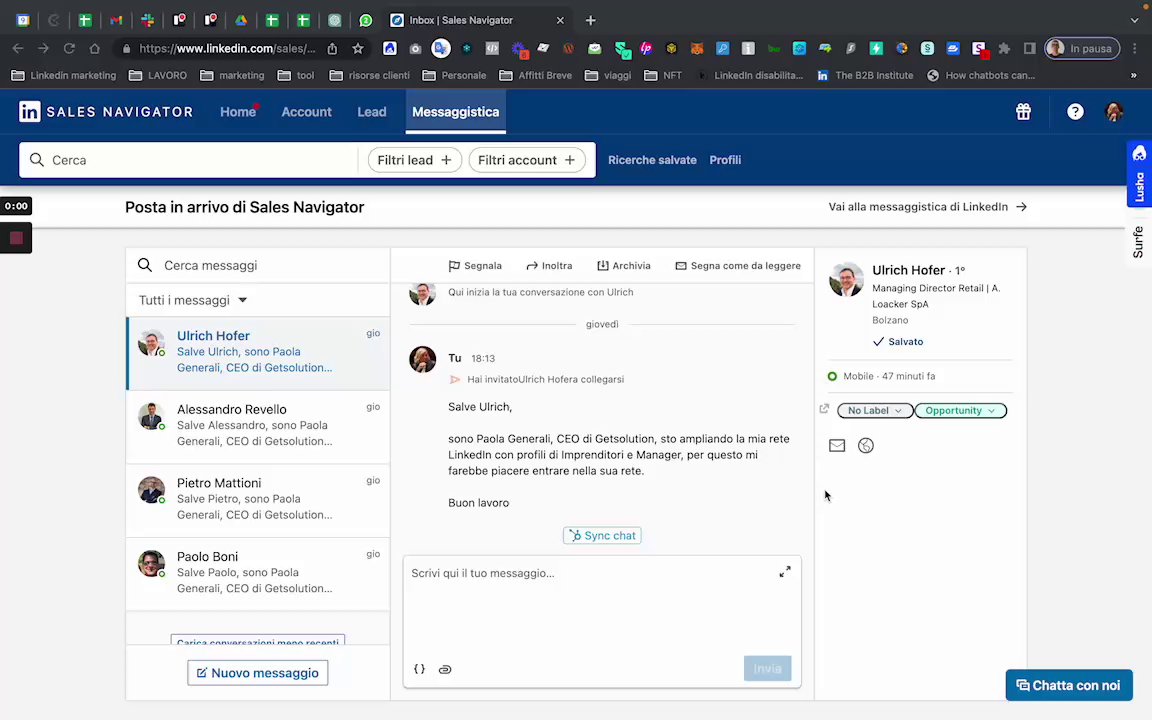
Task: Go to the Home tab
Action: point(238,112)
